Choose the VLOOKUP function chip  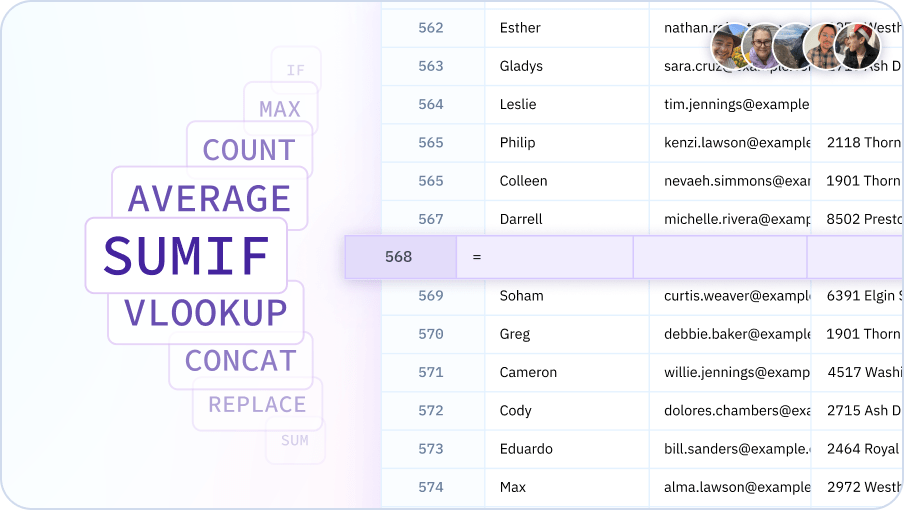click(206, 313)
